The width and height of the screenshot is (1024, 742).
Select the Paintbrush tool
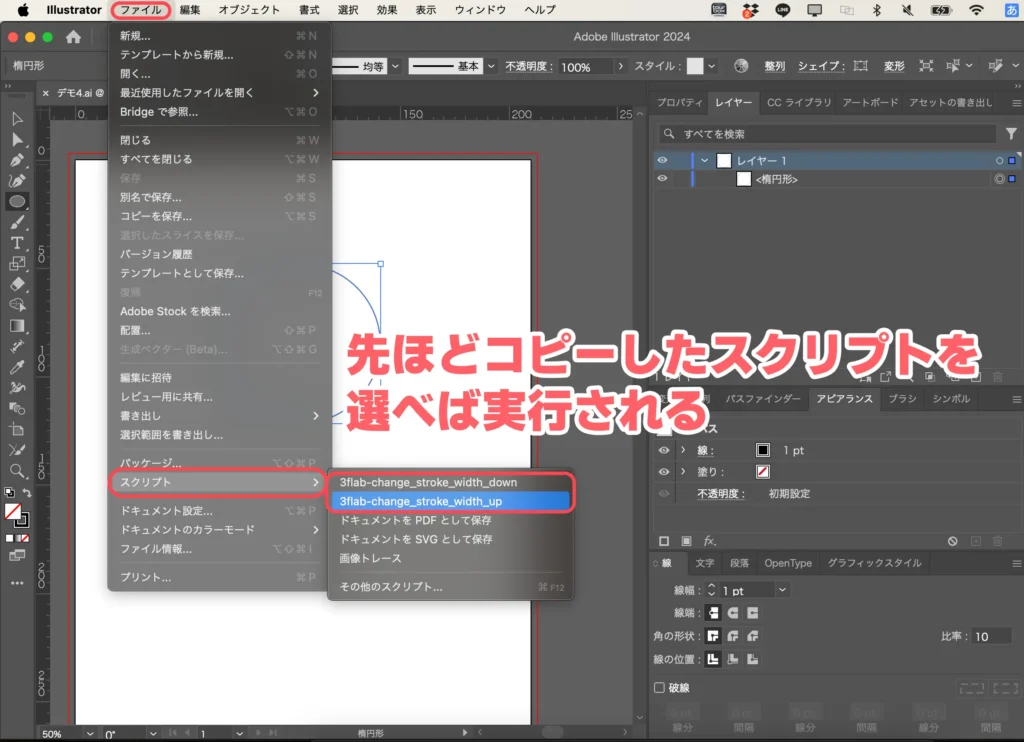pyautogui.click(x=17, y=222)
